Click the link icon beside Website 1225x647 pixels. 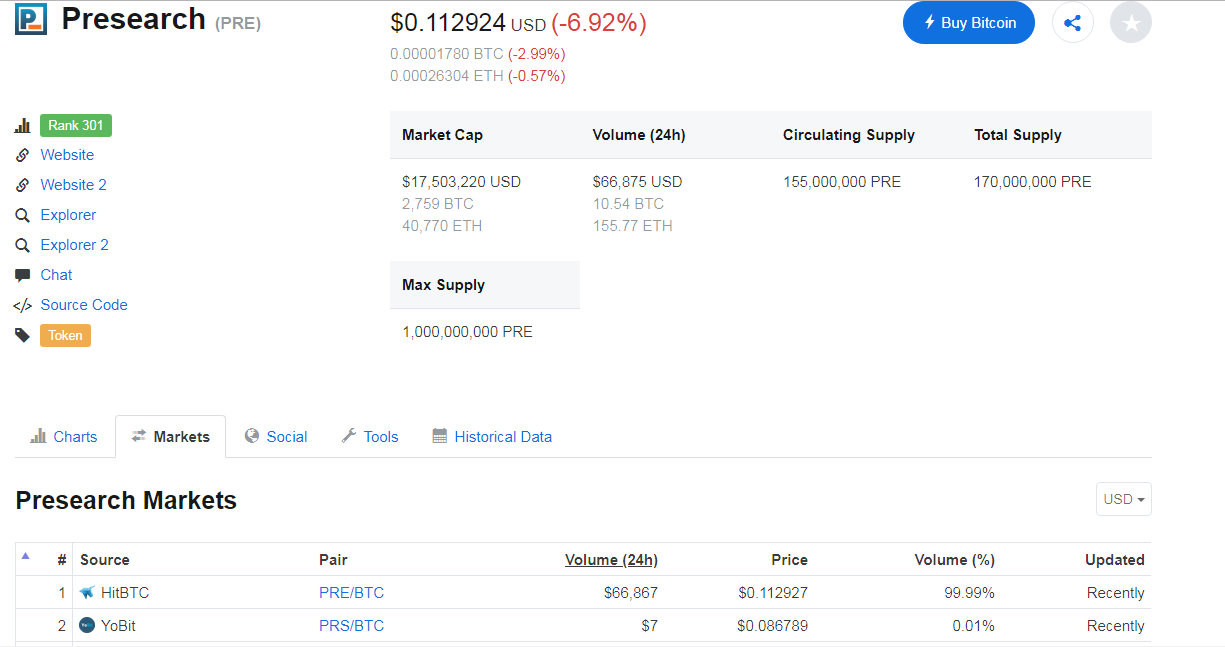click(x=22, y=156)
